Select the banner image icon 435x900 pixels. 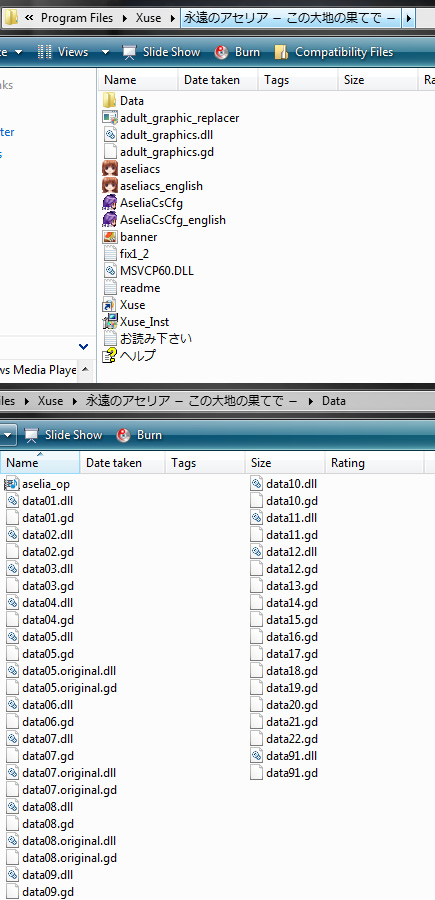coord(110,237)
